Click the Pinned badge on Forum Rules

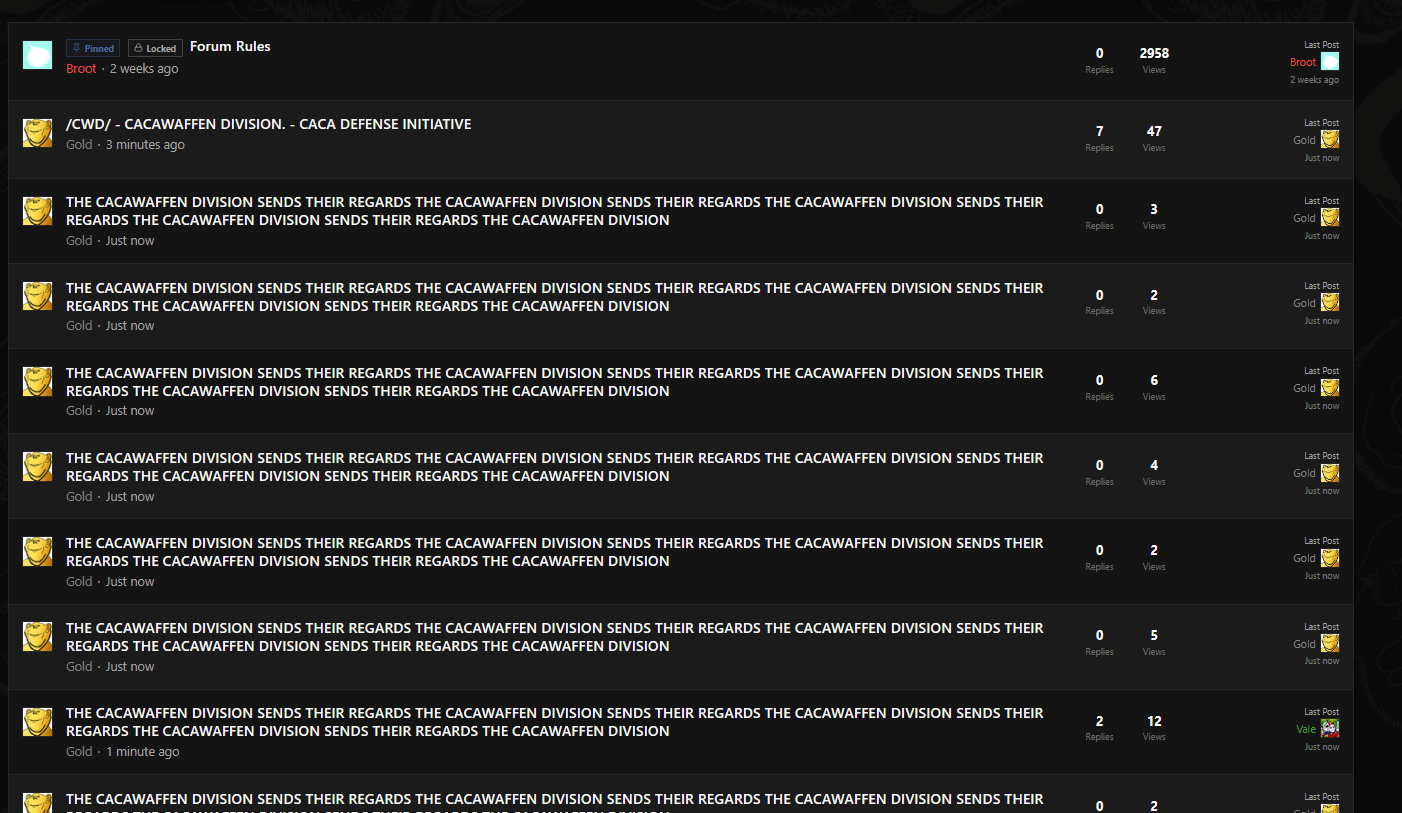coord(93,48)
